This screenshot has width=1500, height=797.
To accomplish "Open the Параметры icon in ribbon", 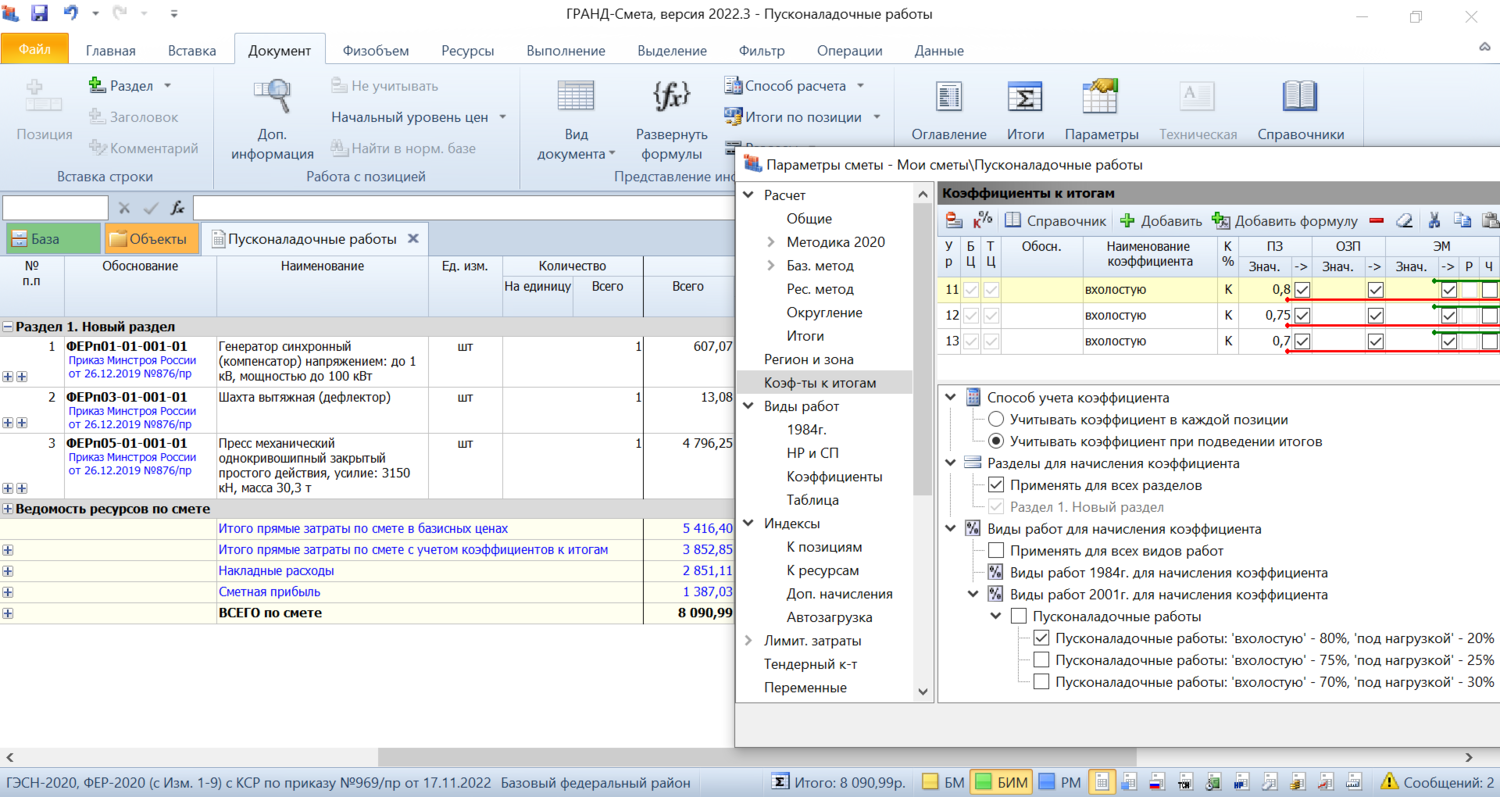I will tap(1101, 98).
